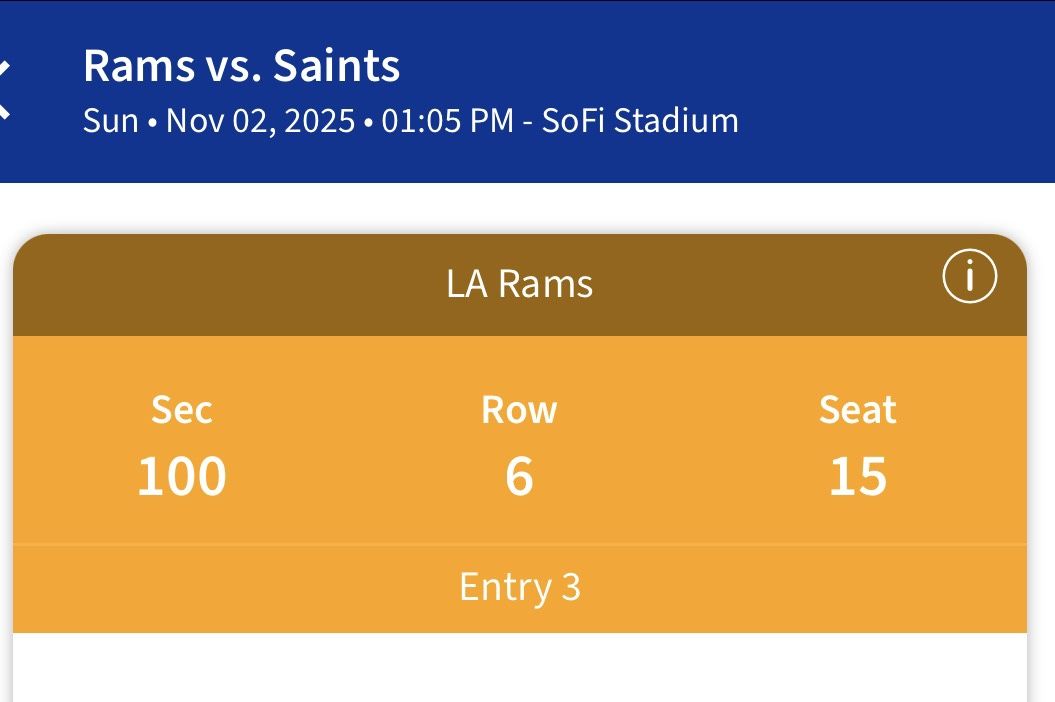The height and width of the screenshot is (702, 1055).
Task: Select the LA Rams ticket header
Action: pos(520,284)
